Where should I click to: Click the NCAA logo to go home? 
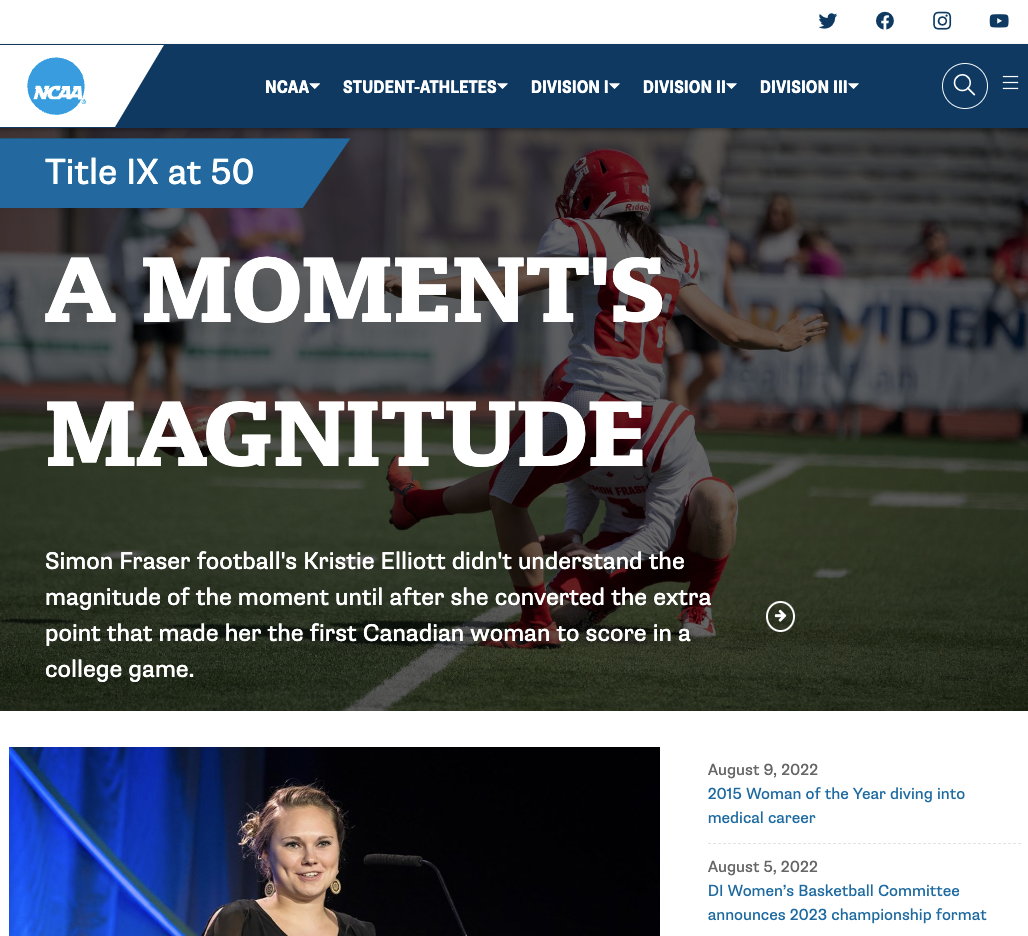point(56,87)
